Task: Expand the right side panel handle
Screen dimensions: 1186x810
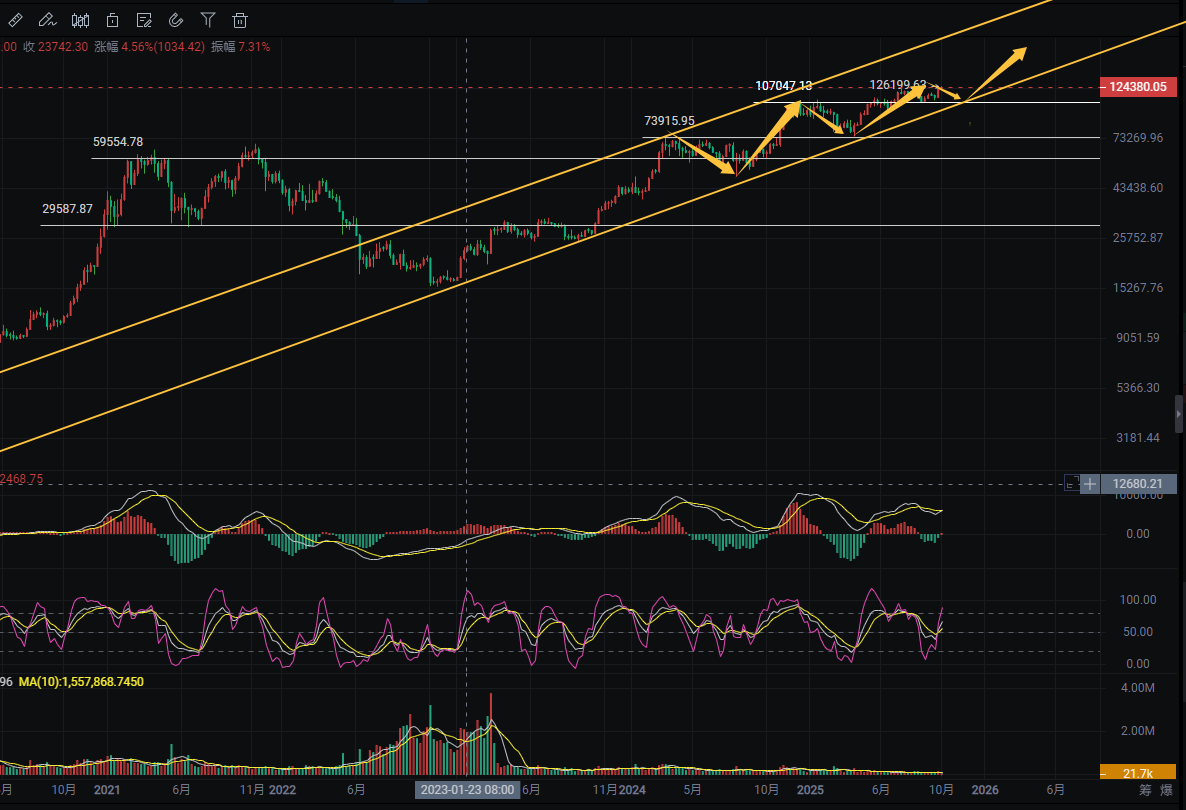Action: (x=1178, y=414)
